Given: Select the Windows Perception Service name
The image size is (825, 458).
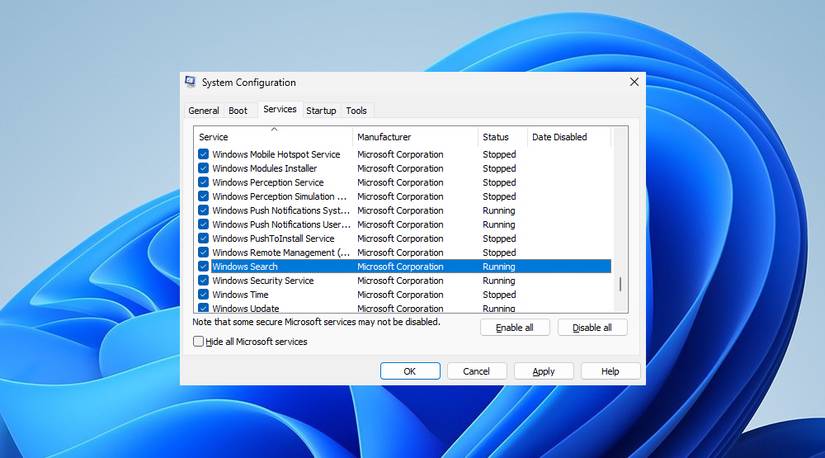Looking at the screenshot, I should pyautogui.click(x=268, y=182).
